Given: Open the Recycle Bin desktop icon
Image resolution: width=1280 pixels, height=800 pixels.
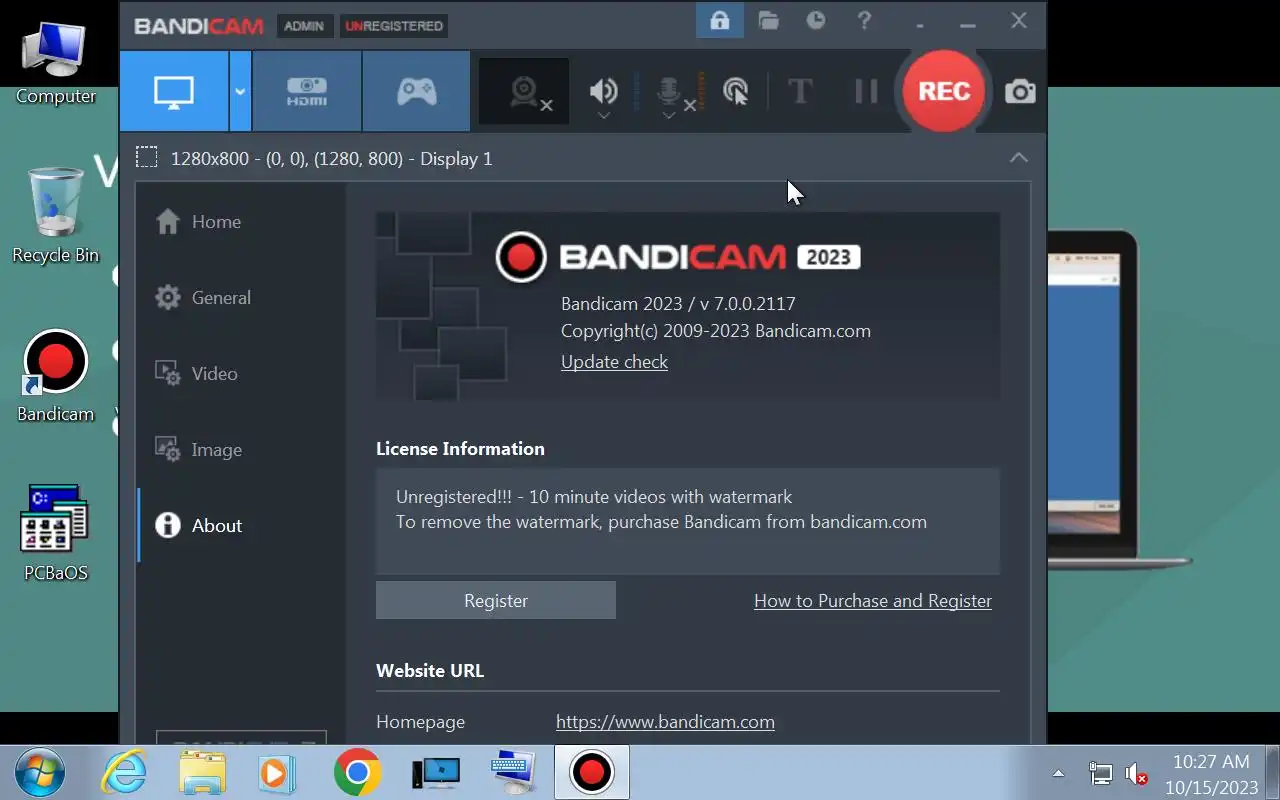Looking at the screenshot, I should coord(55,215).
